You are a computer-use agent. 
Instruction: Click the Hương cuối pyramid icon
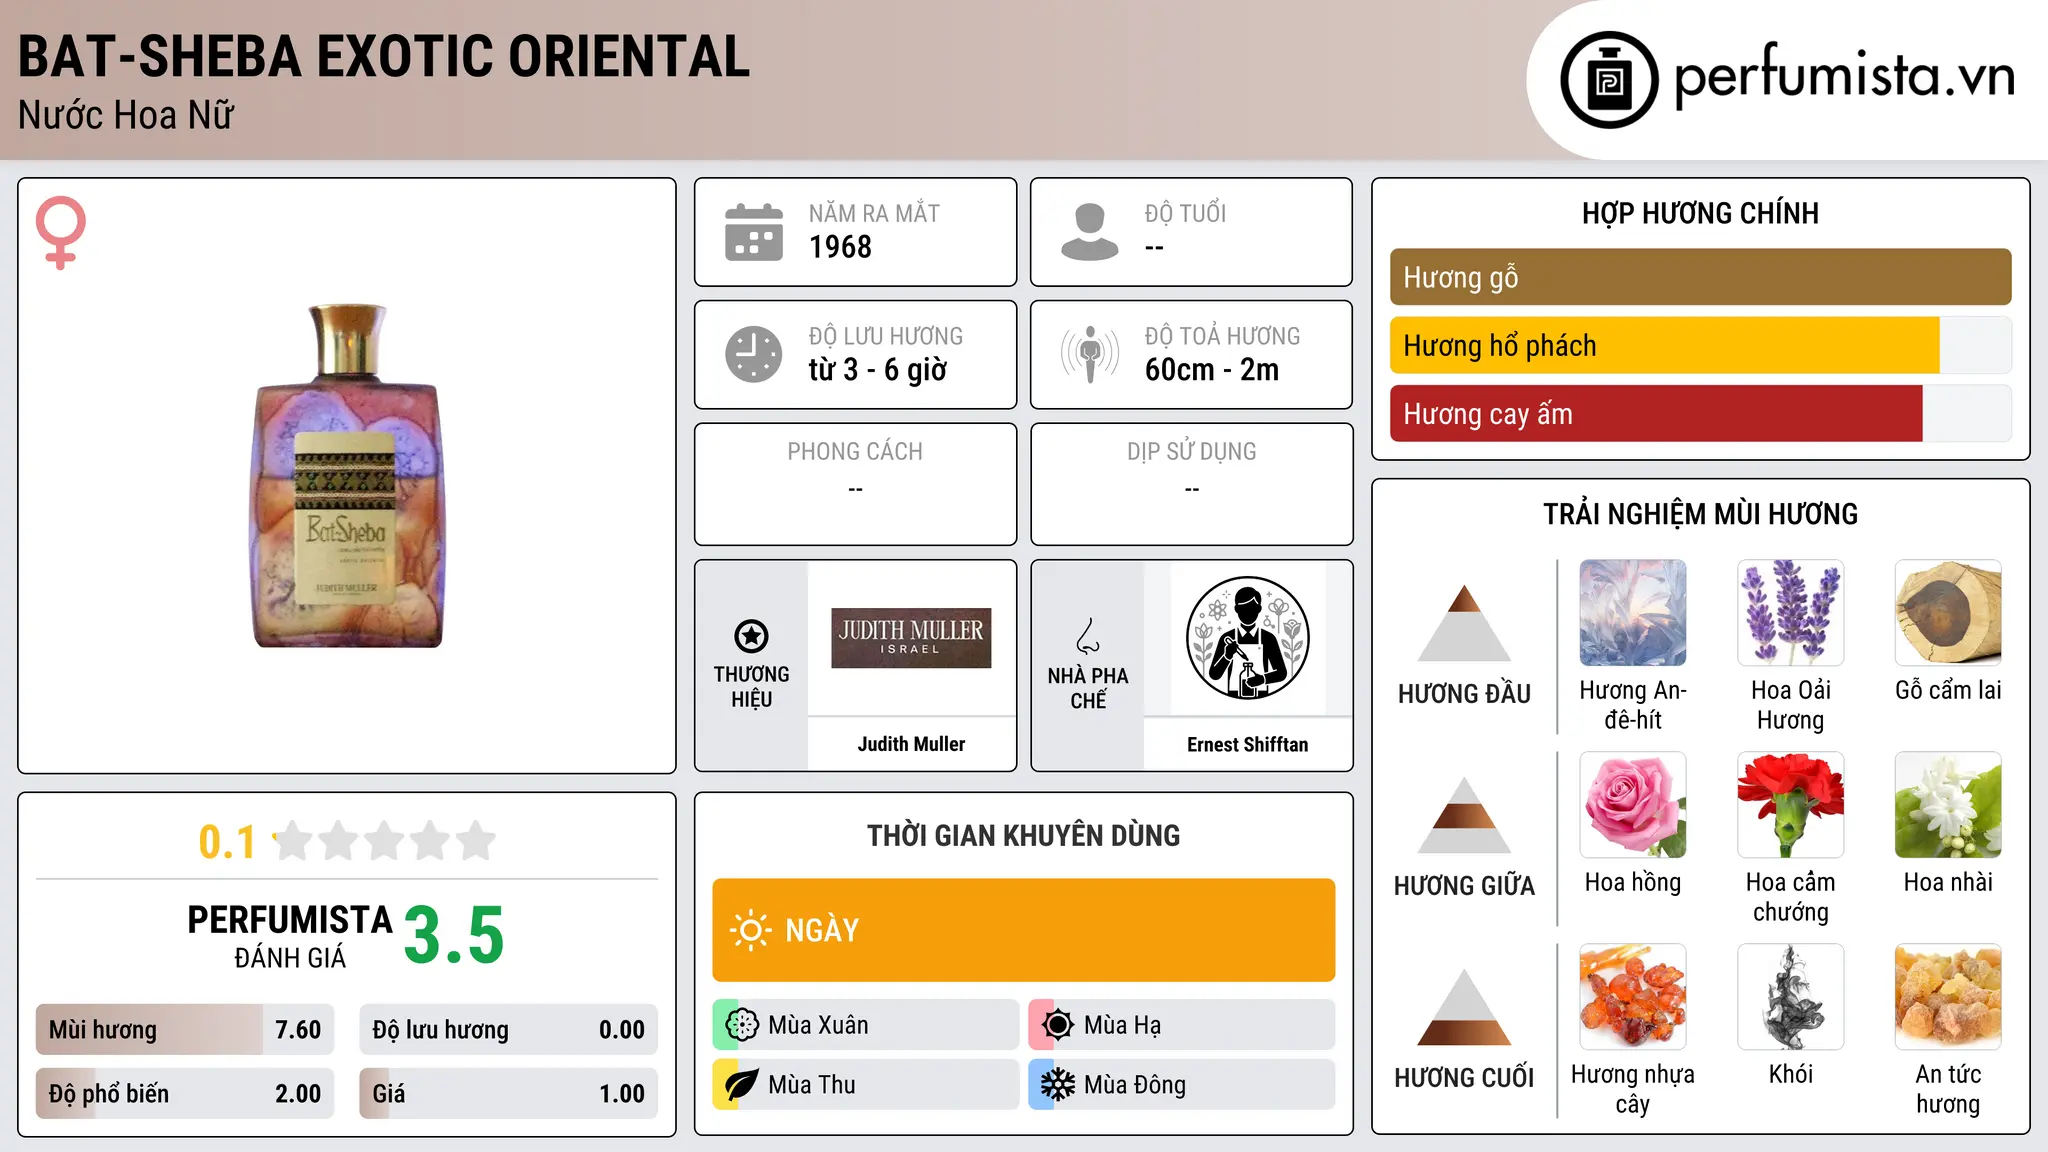pos(1464,1006)
